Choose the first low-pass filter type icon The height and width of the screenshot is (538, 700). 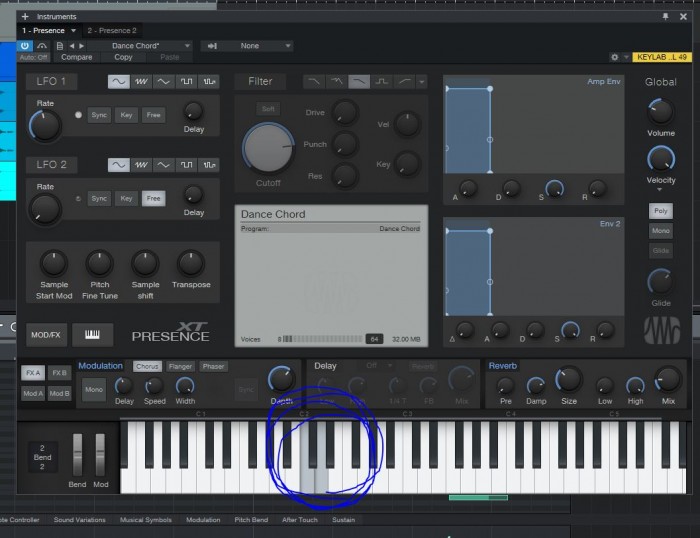click(x=314, y=81)
